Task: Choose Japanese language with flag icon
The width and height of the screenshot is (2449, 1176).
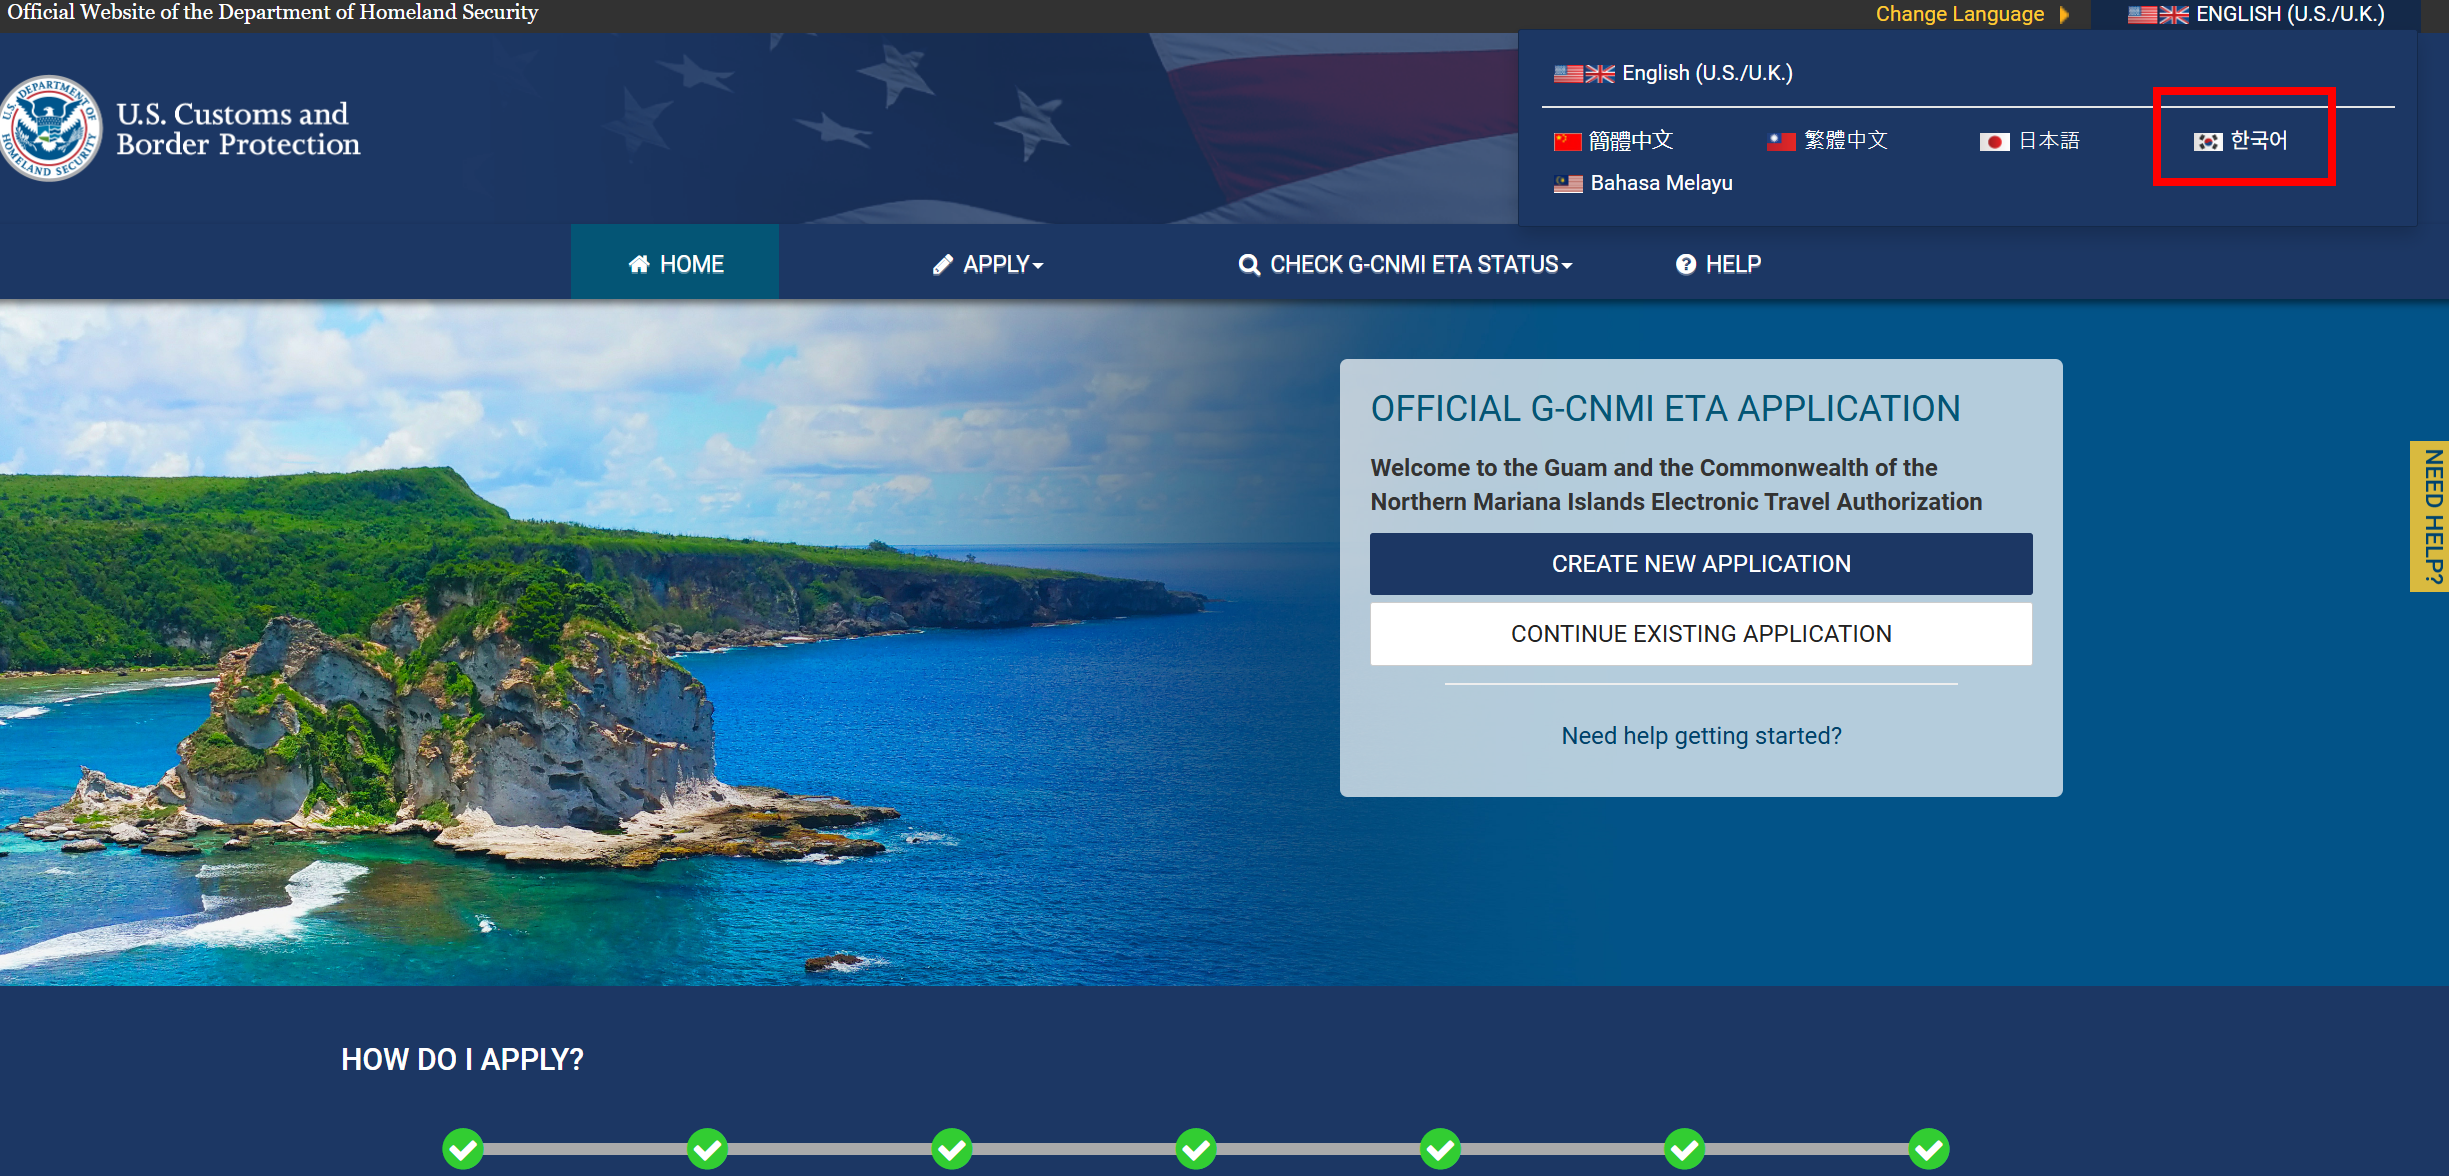Action: click(2030, 141)
